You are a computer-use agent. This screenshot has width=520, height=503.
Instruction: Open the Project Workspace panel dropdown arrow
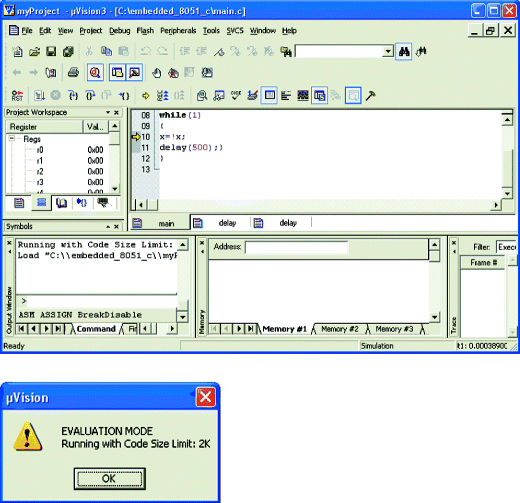tap(108, 112)
